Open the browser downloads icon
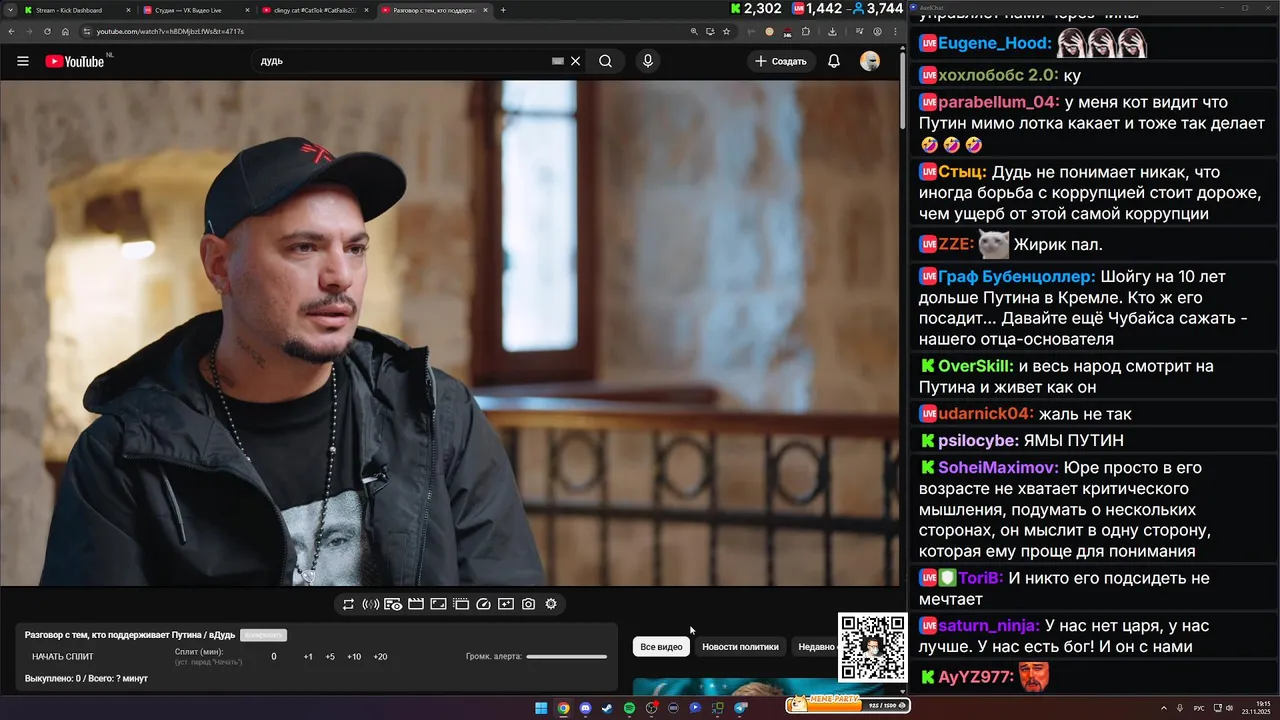This screenshot has height=720, width=1280. tap(832, 31)
